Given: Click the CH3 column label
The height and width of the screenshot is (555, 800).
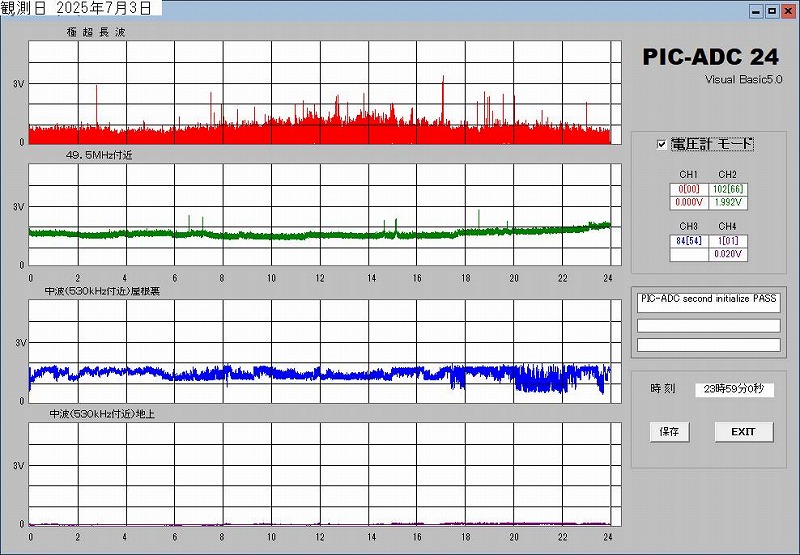Looking at the screenshot, I should pyautogui.click(x=688, y=226).
